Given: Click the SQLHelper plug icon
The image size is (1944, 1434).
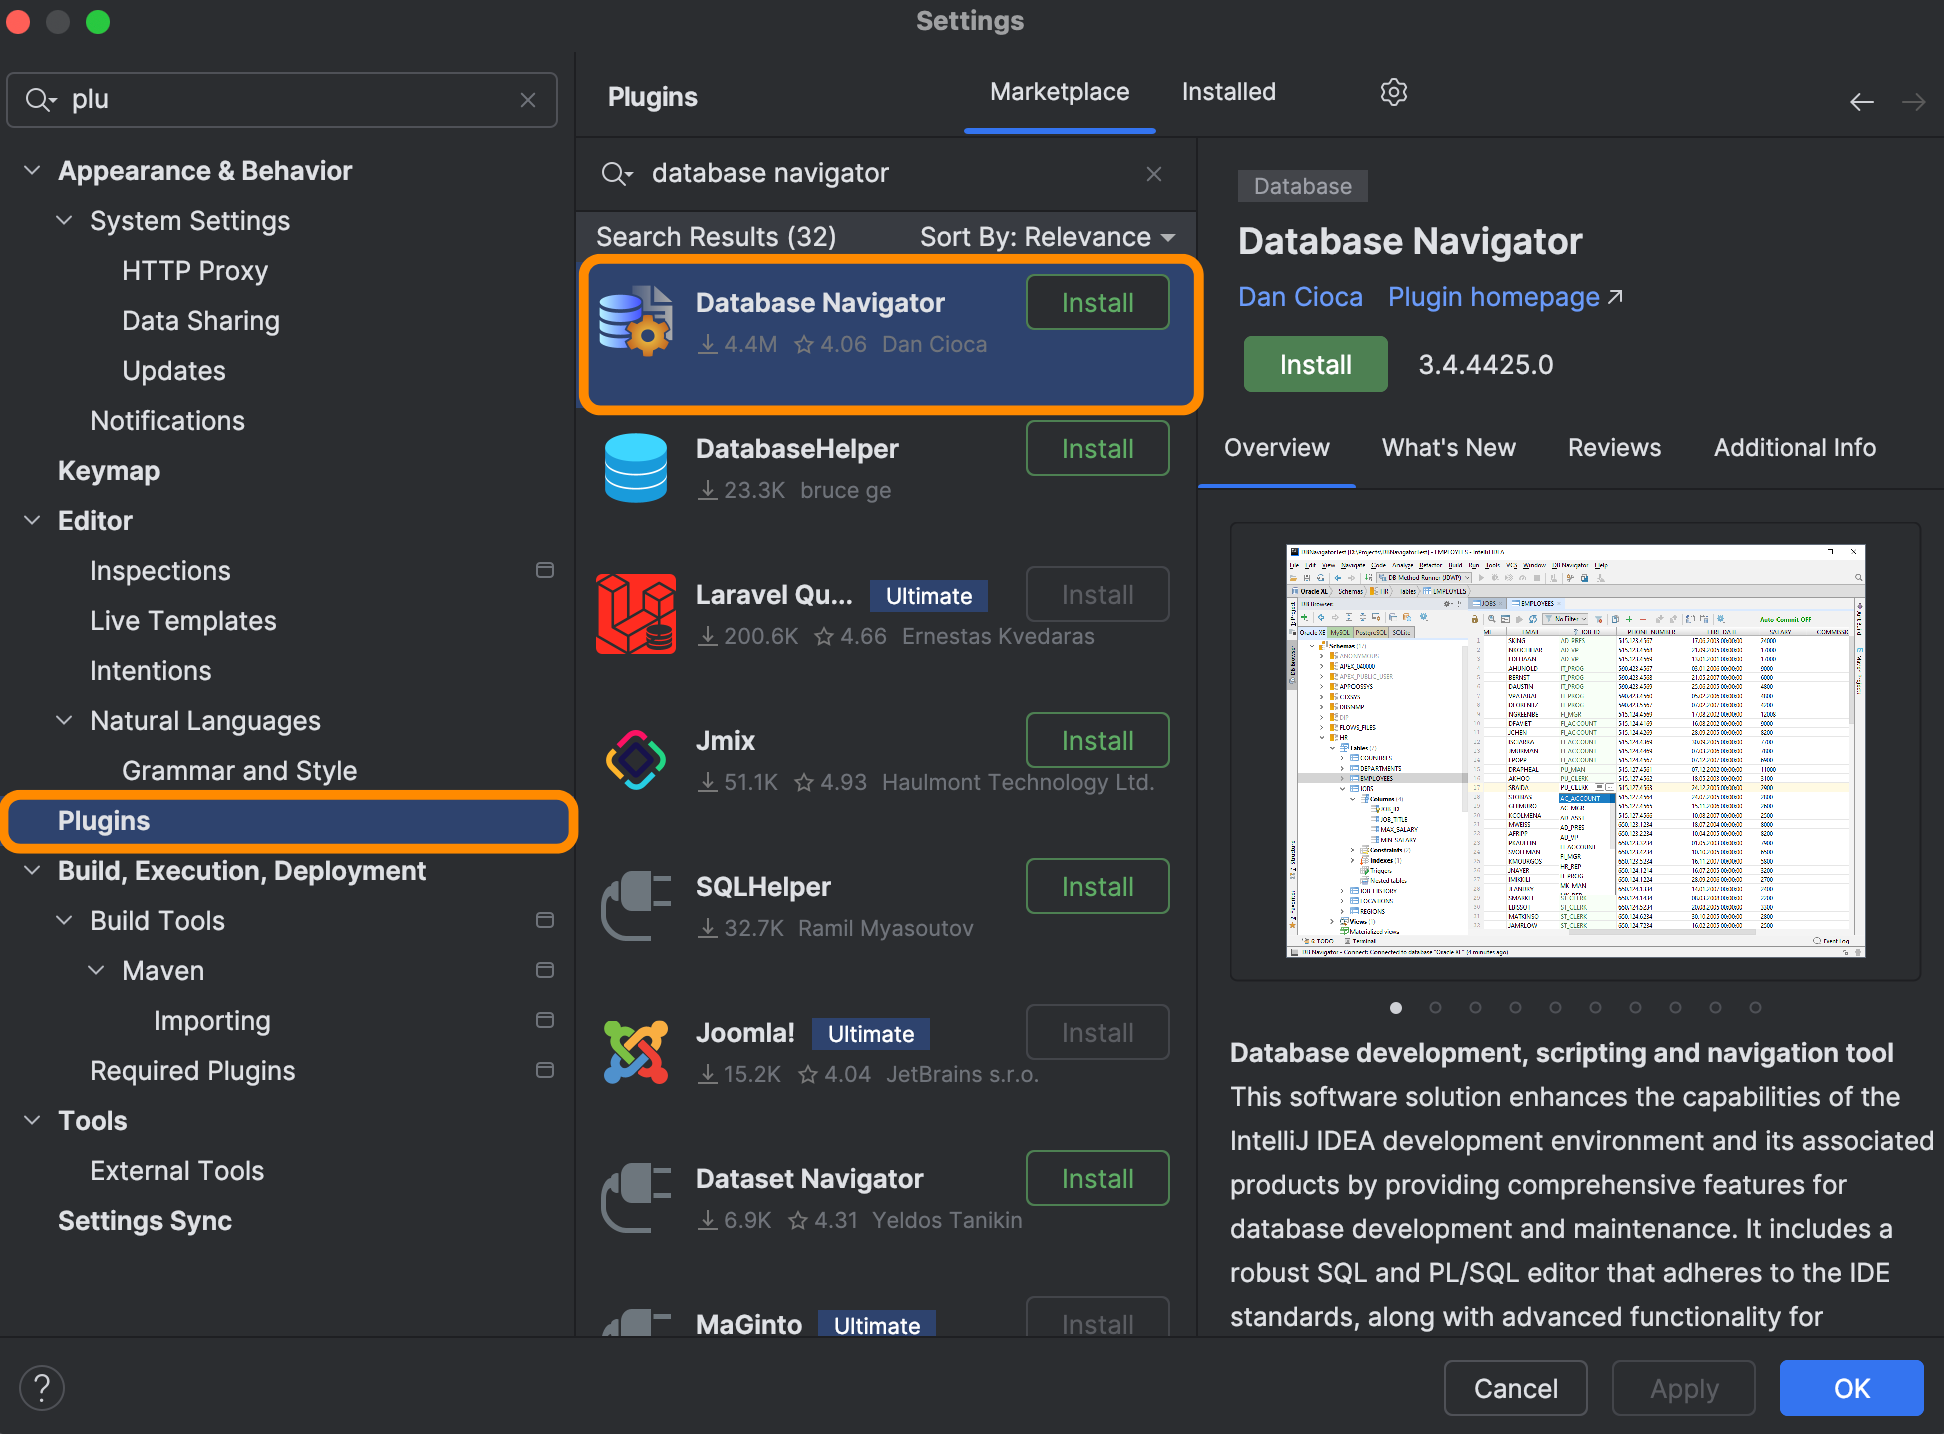Looking at the screenshot, I should point(636,906).
